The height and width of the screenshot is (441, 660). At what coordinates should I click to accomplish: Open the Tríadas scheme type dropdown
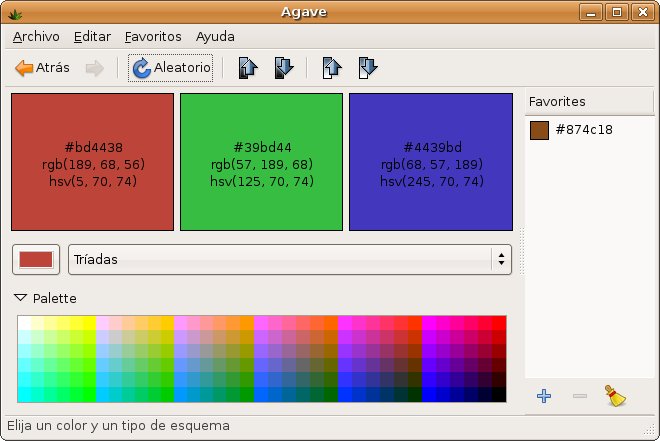tap(290, 259)
